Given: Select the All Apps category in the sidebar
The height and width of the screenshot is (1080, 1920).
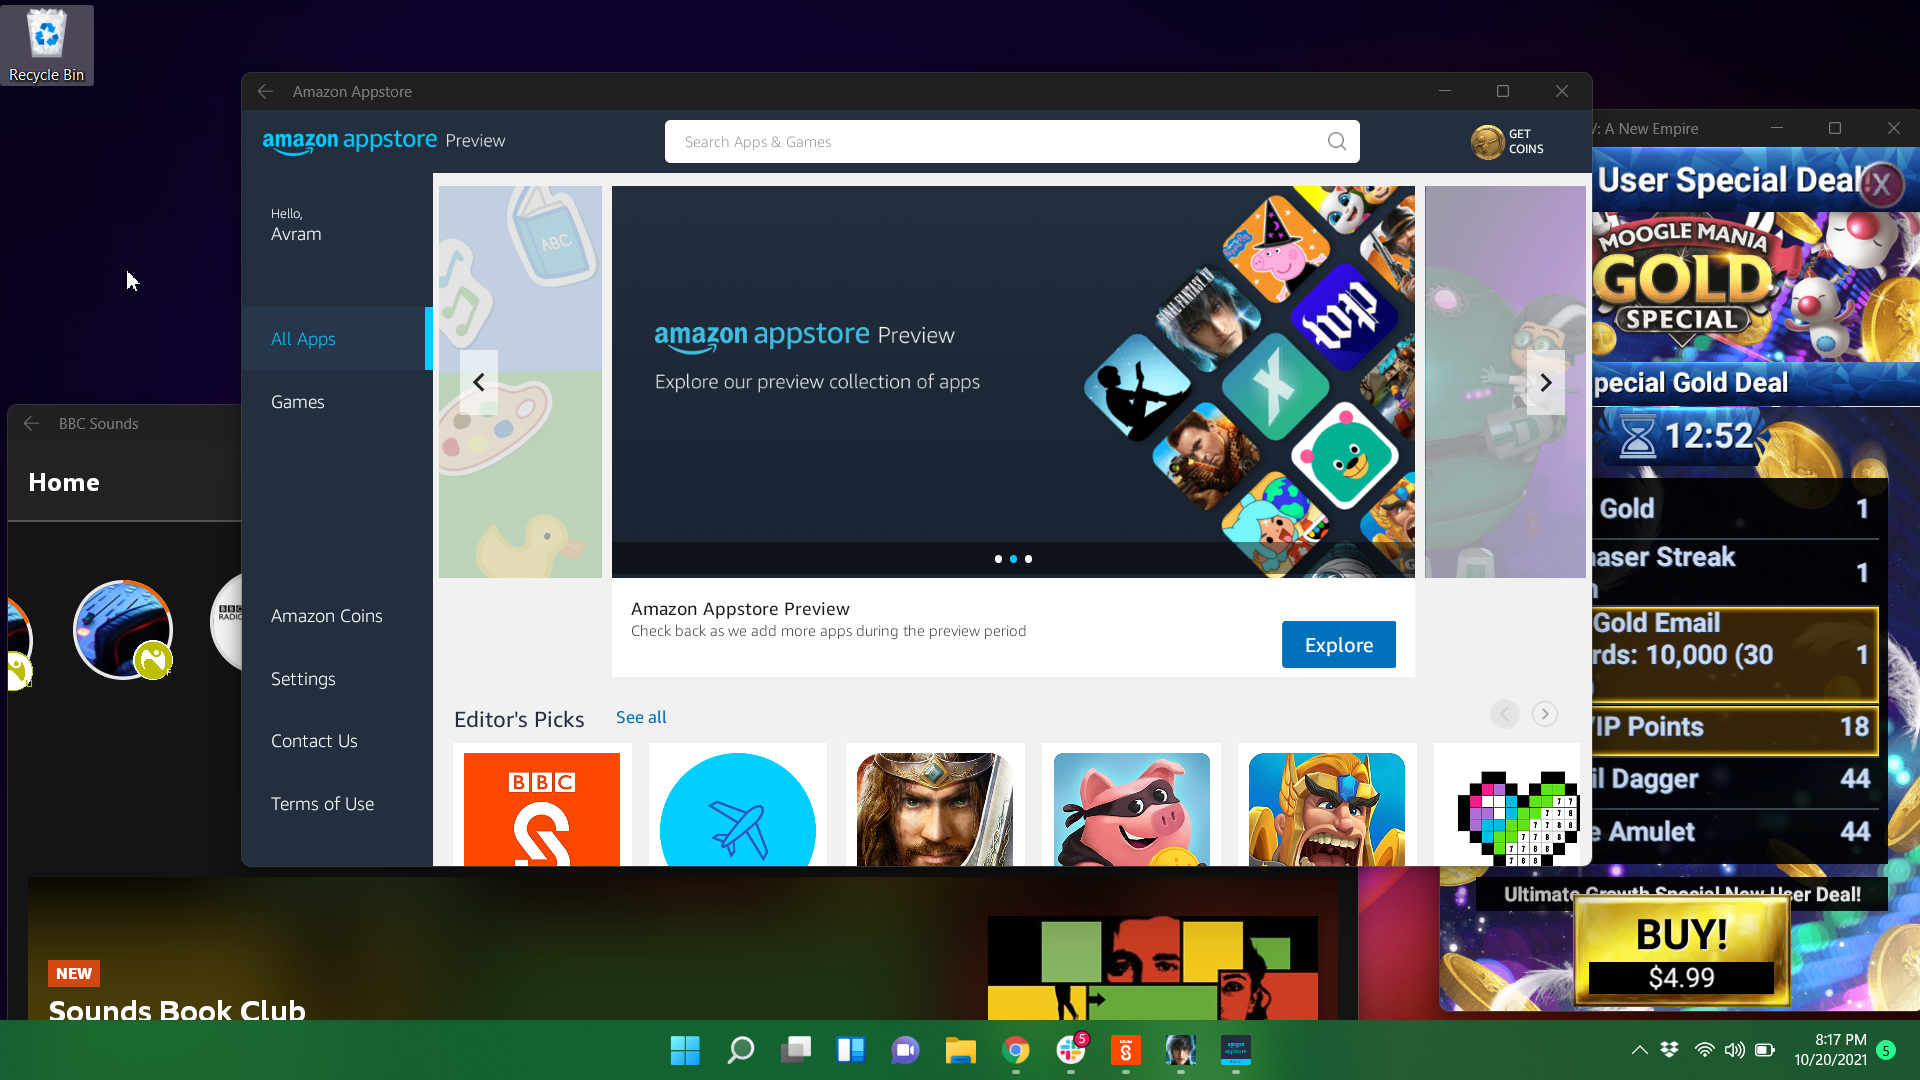Looking at the screenshot, I should tap(301, 339).
